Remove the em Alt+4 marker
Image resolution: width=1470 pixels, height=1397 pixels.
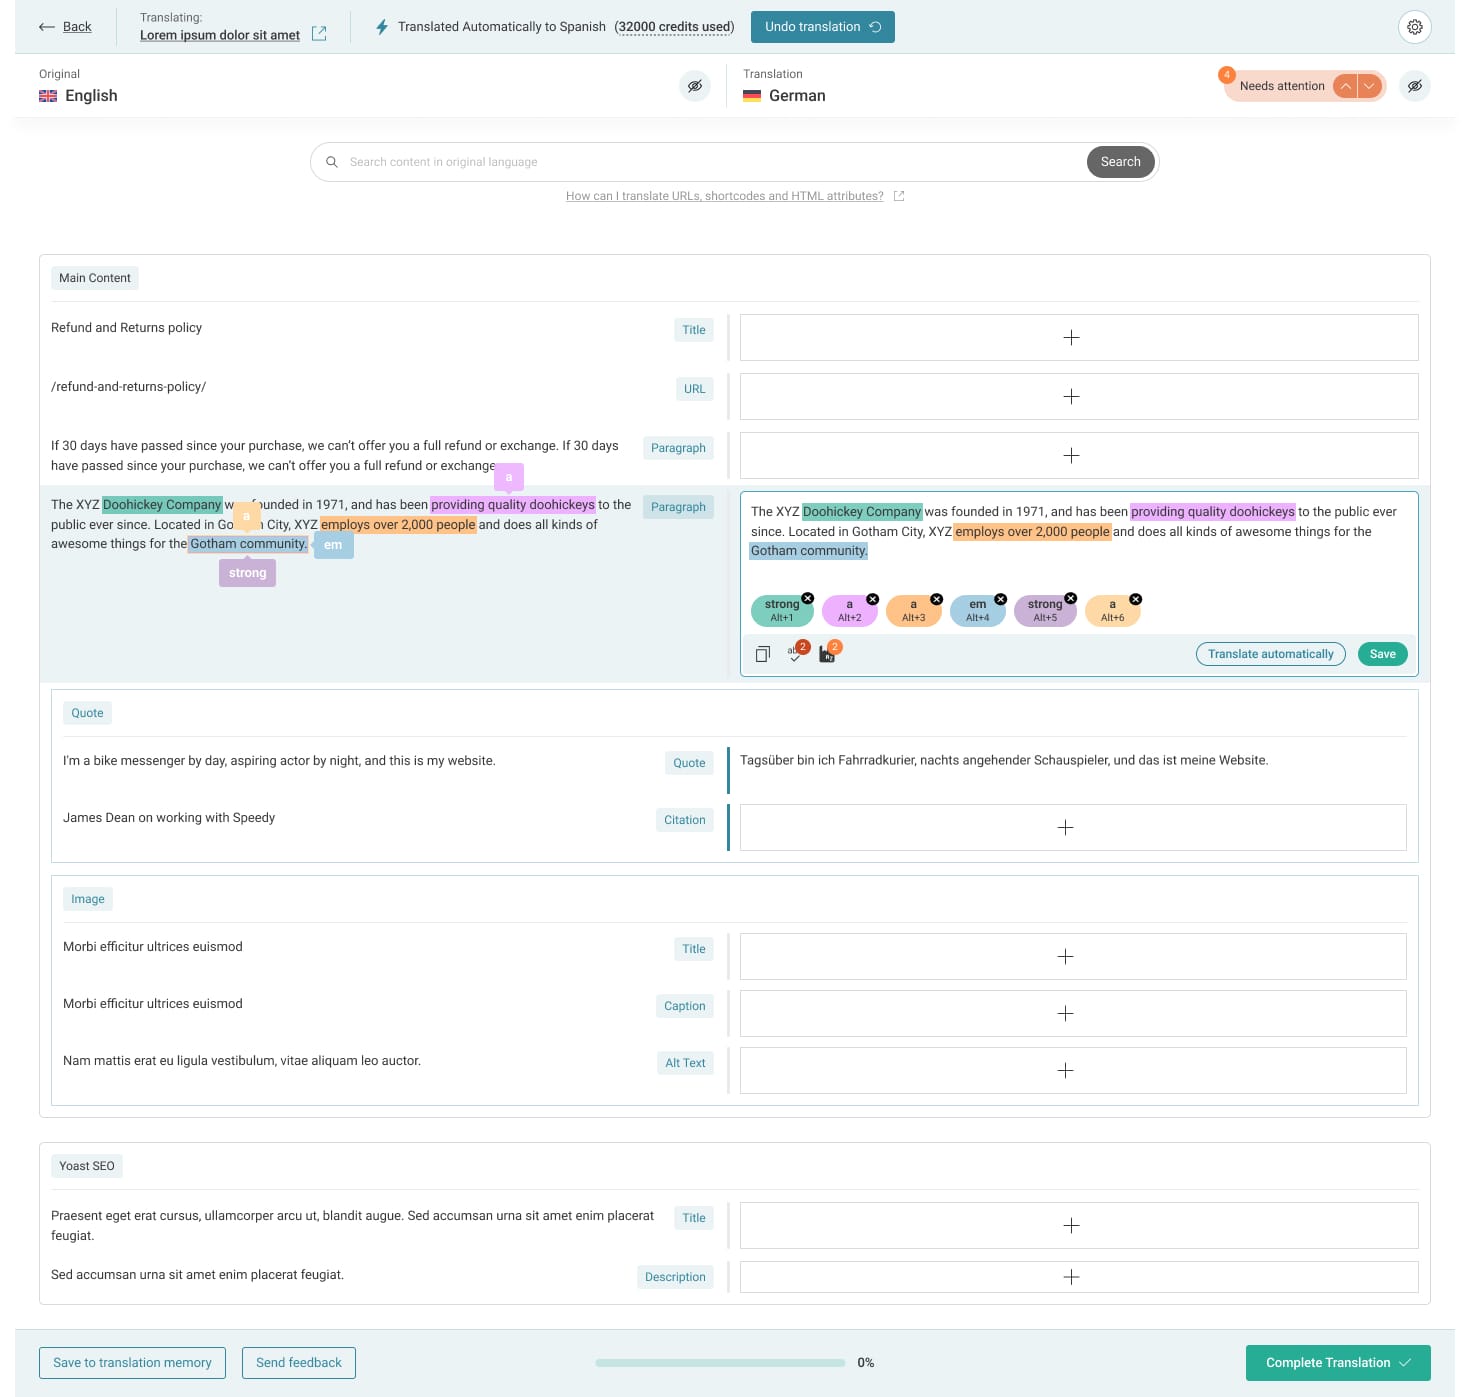pos(1000,599)
